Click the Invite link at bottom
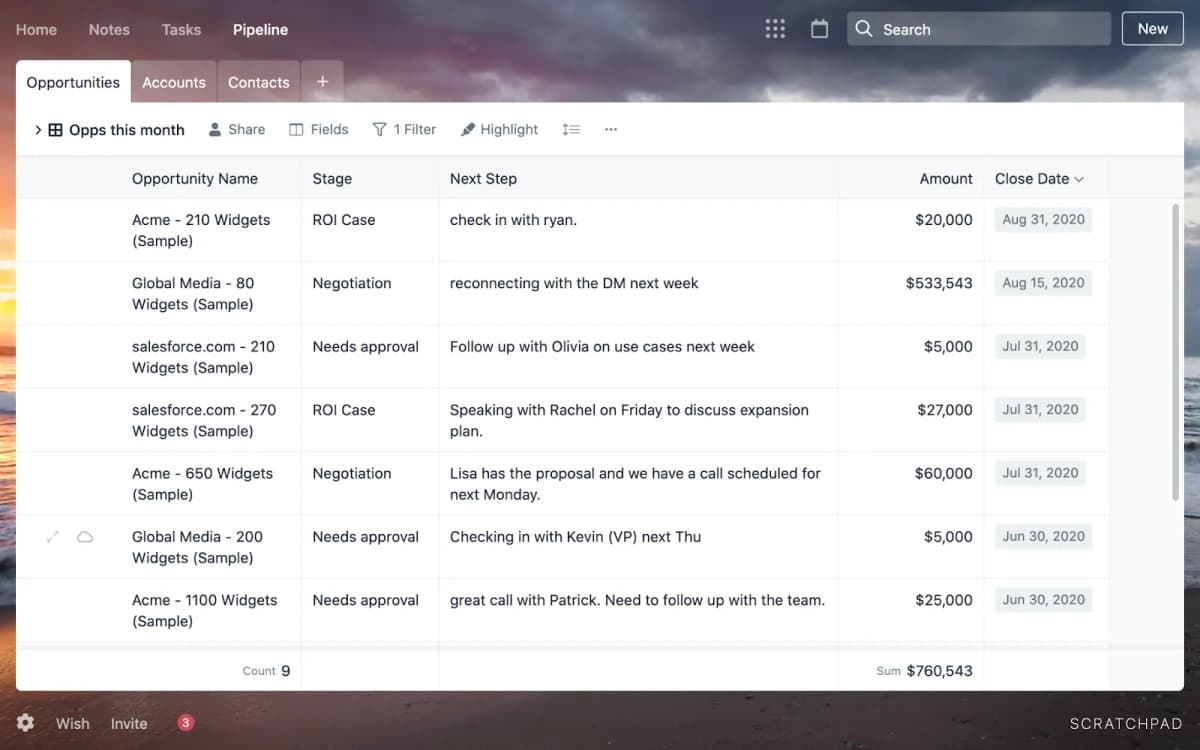The width and height of the screenshot is (1200, 750). 129,723
